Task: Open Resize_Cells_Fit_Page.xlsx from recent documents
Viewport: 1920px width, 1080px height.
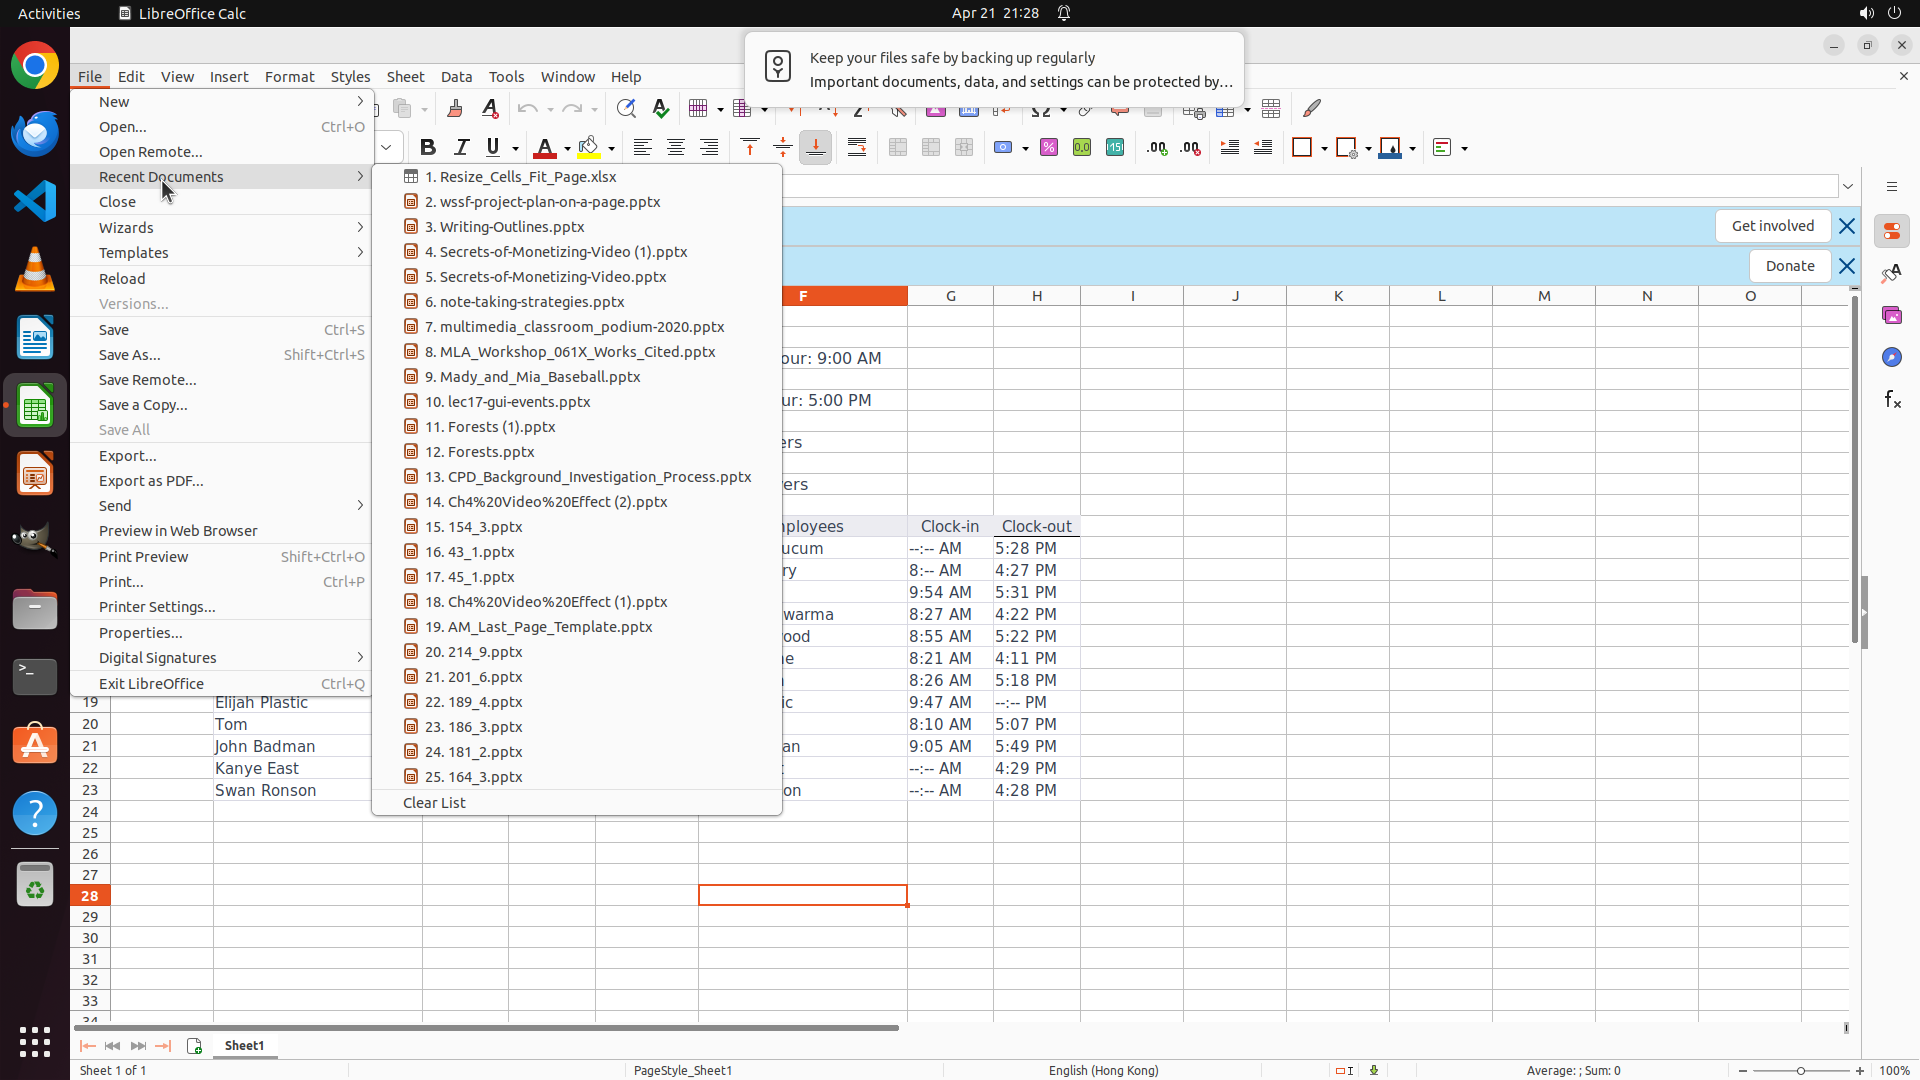Action: [x=520, y=177]
